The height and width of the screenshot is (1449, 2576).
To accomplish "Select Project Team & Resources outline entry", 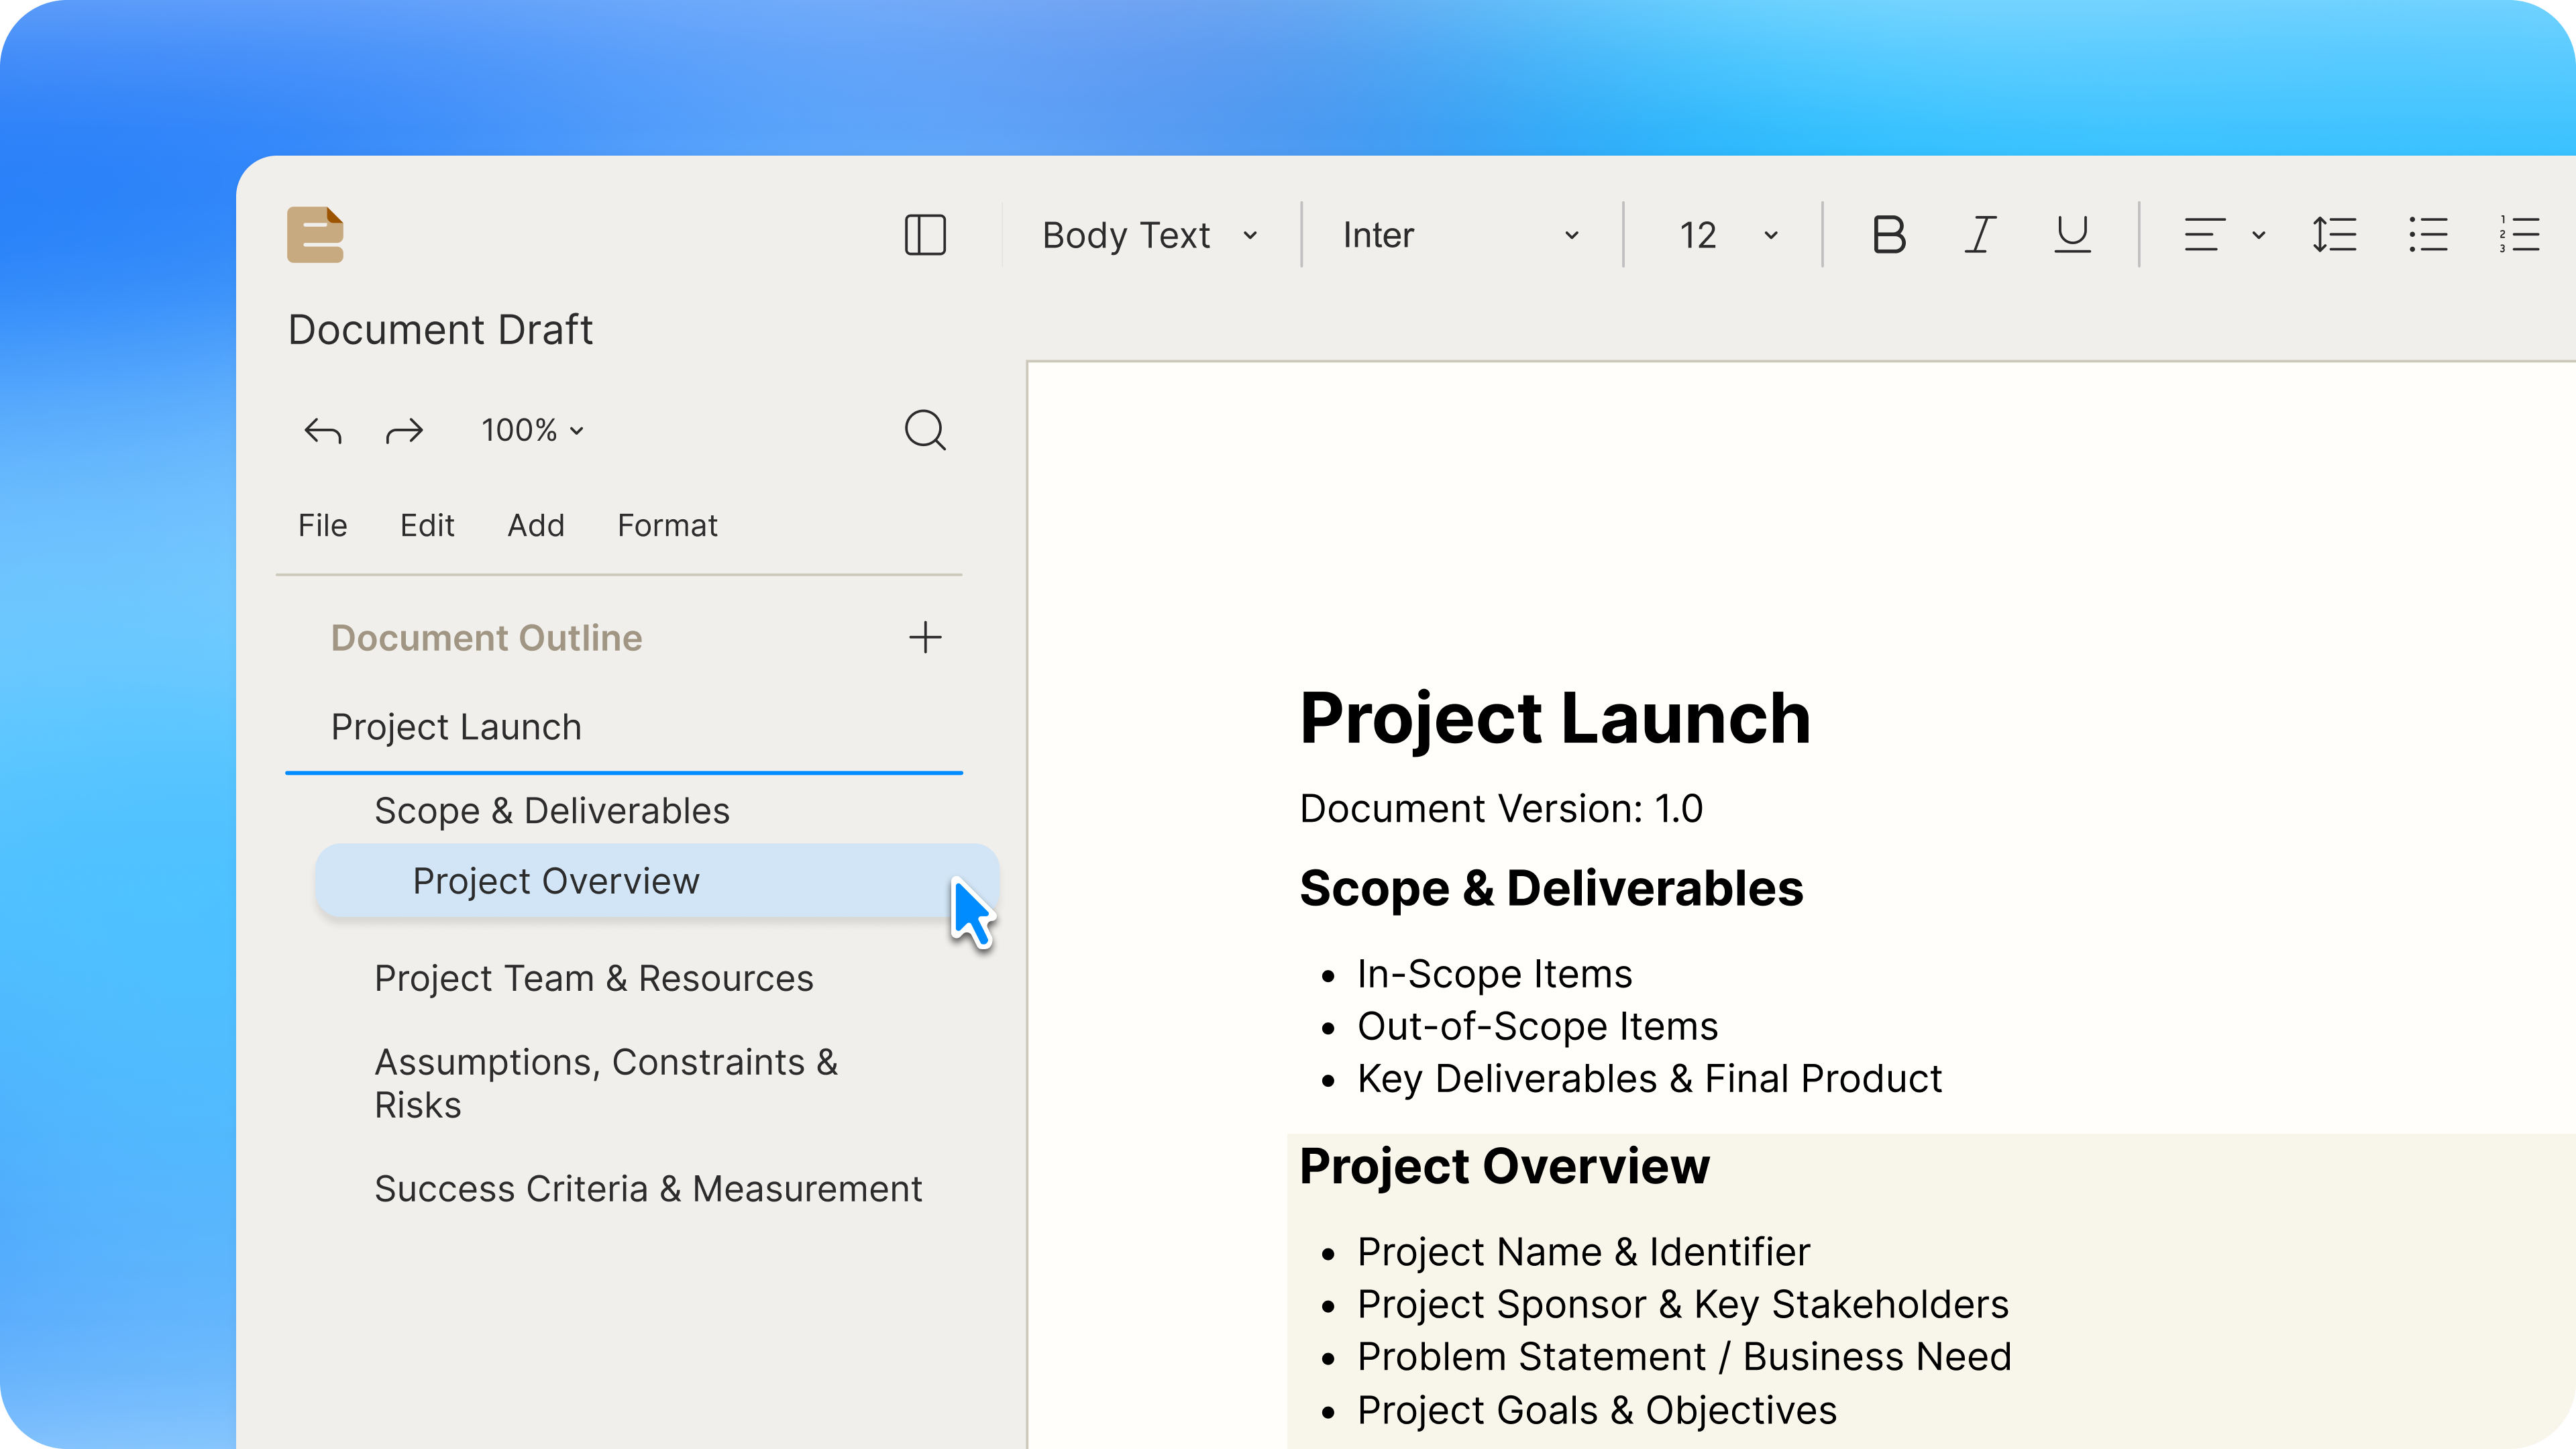I will pos(593,978).
